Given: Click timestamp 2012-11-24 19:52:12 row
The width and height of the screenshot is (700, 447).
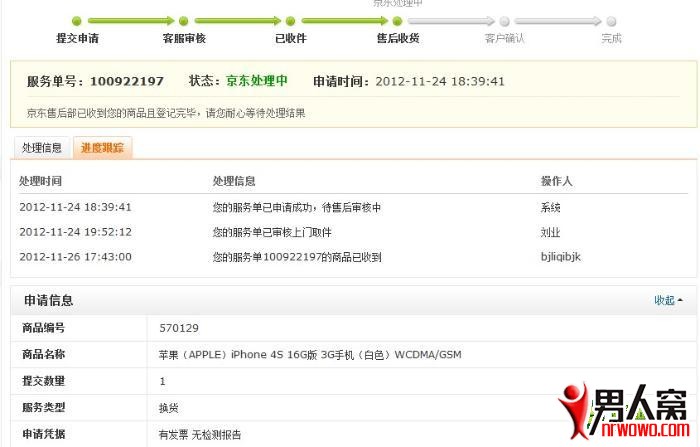Looking at the screenshot, I should tap(75, 232).
